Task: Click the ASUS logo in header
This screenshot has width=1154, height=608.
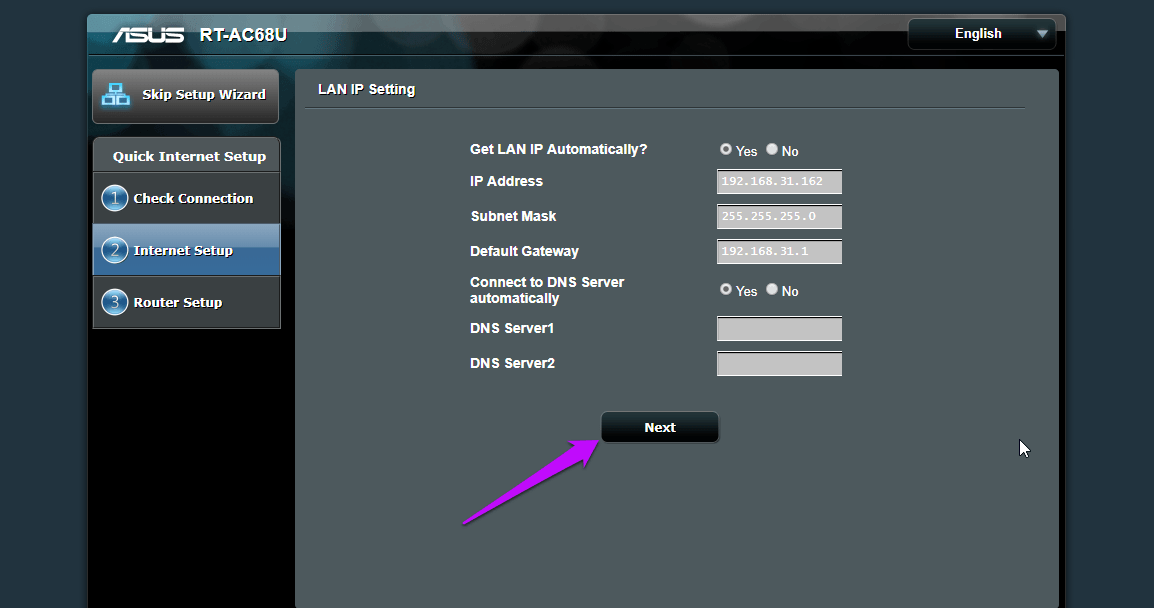Action: pos(148,35)
